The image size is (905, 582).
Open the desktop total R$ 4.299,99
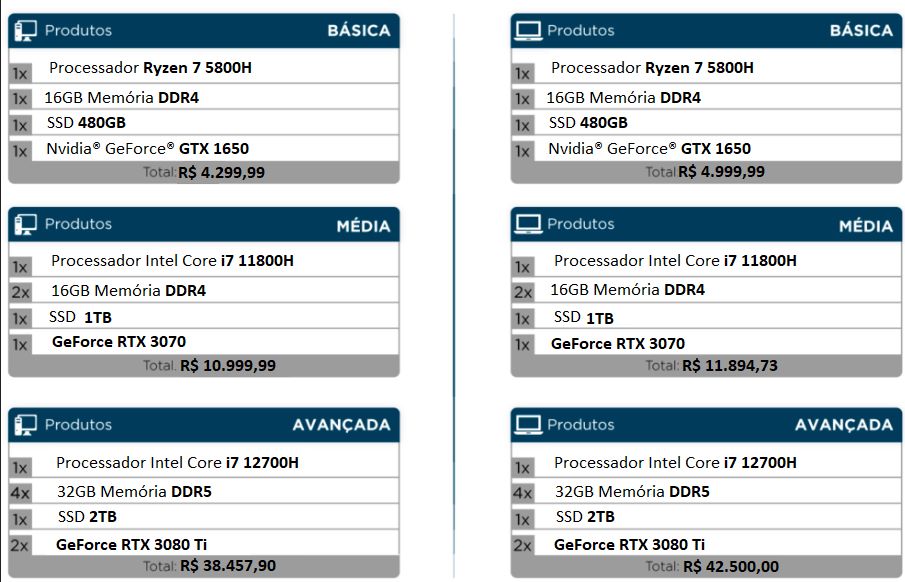click(x=221, y=173)
